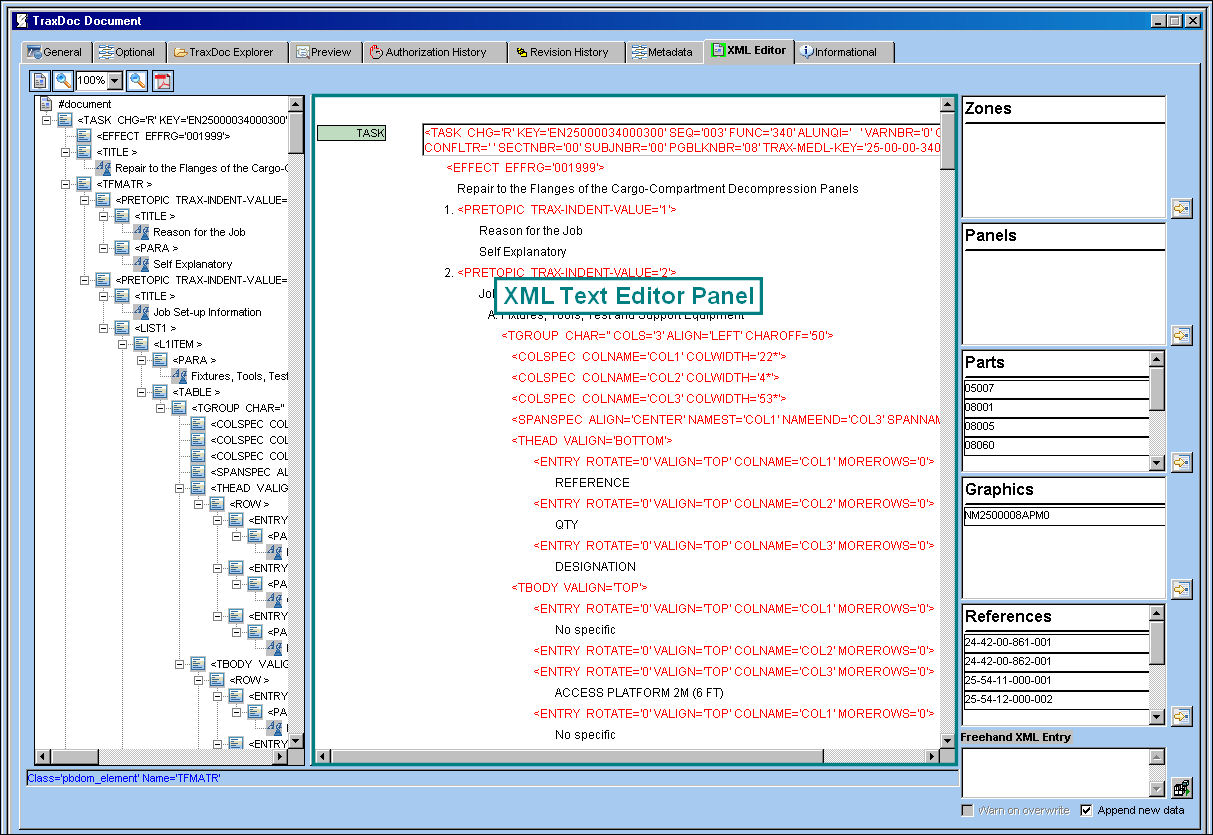Screen dimensions: 1213x835
Task: Click the References list scroll up arrow
Action: coord(1157,613)
